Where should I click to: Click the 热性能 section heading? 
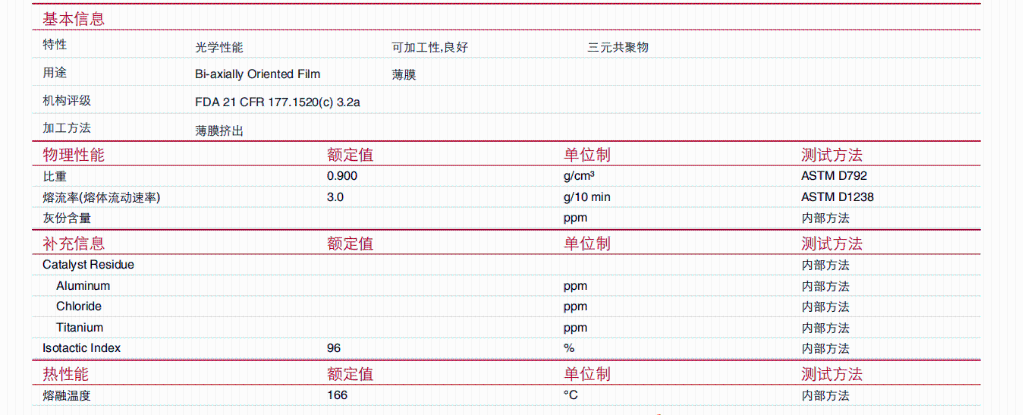[65, 375]
